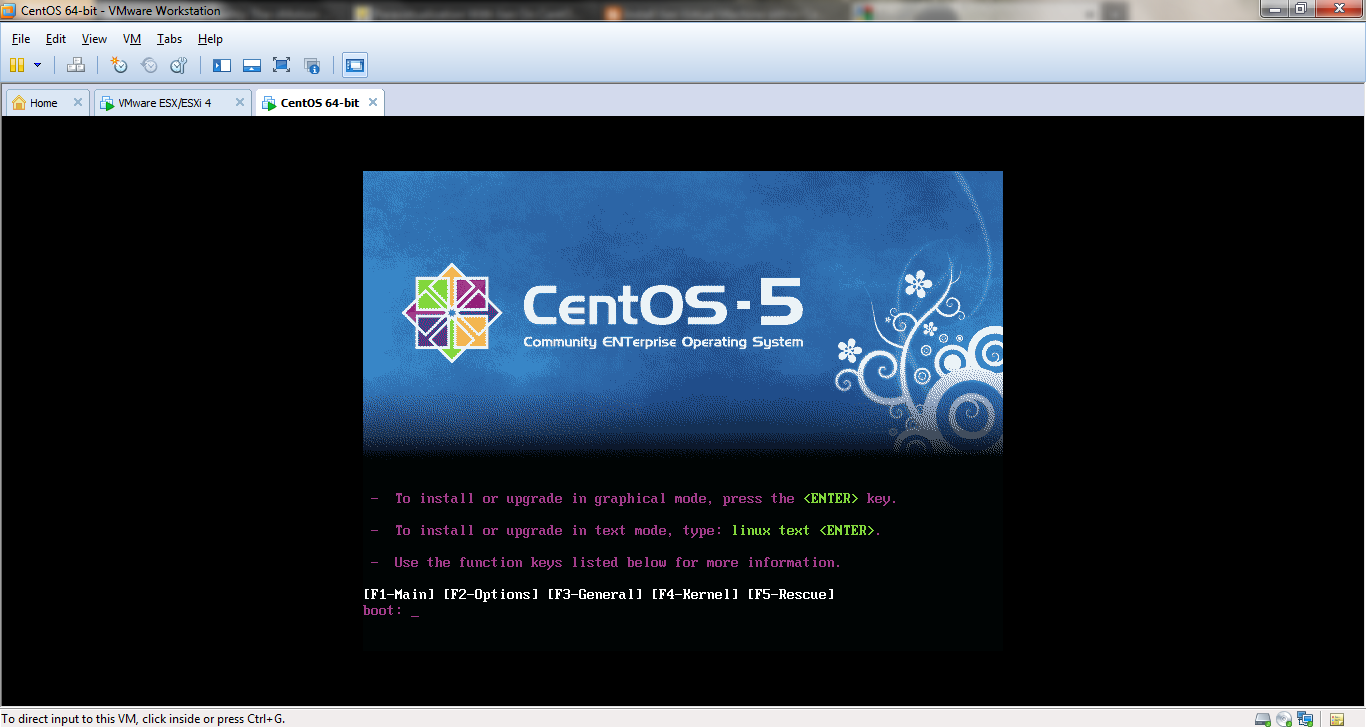
Task: Close the Home tab
Action: point(78,102)
